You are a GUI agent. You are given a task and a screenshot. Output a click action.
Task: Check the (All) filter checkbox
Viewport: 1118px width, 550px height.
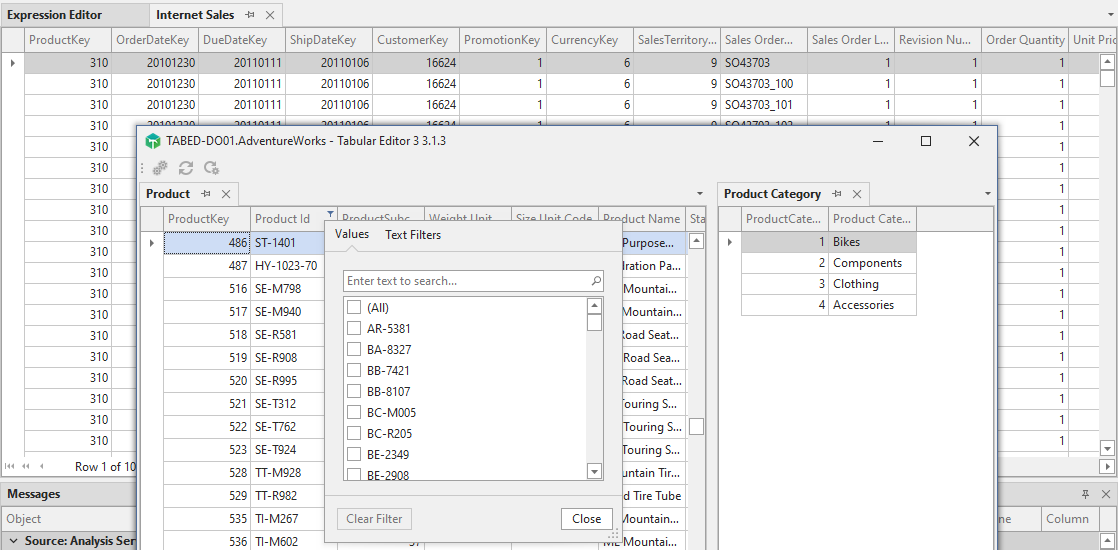click(x=354, y=307)
